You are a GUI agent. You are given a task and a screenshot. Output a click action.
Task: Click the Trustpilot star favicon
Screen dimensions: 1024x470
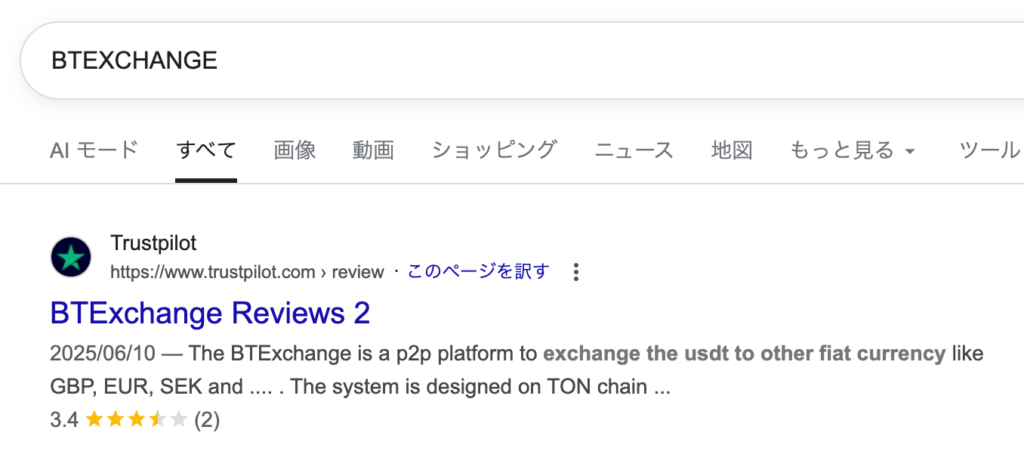[71, 258]
